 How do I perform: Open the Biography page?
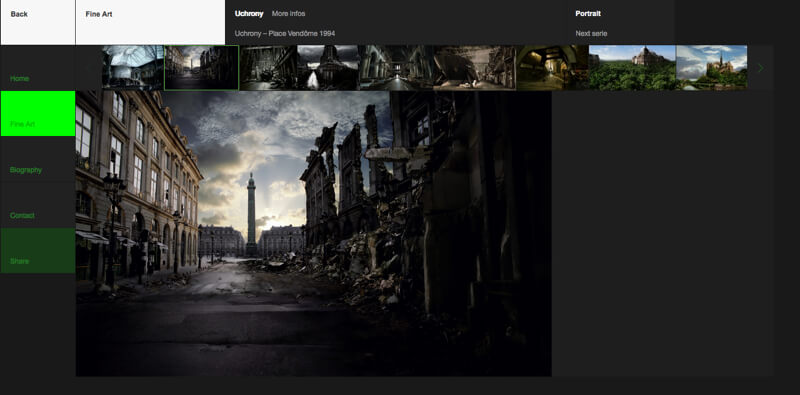38,159
